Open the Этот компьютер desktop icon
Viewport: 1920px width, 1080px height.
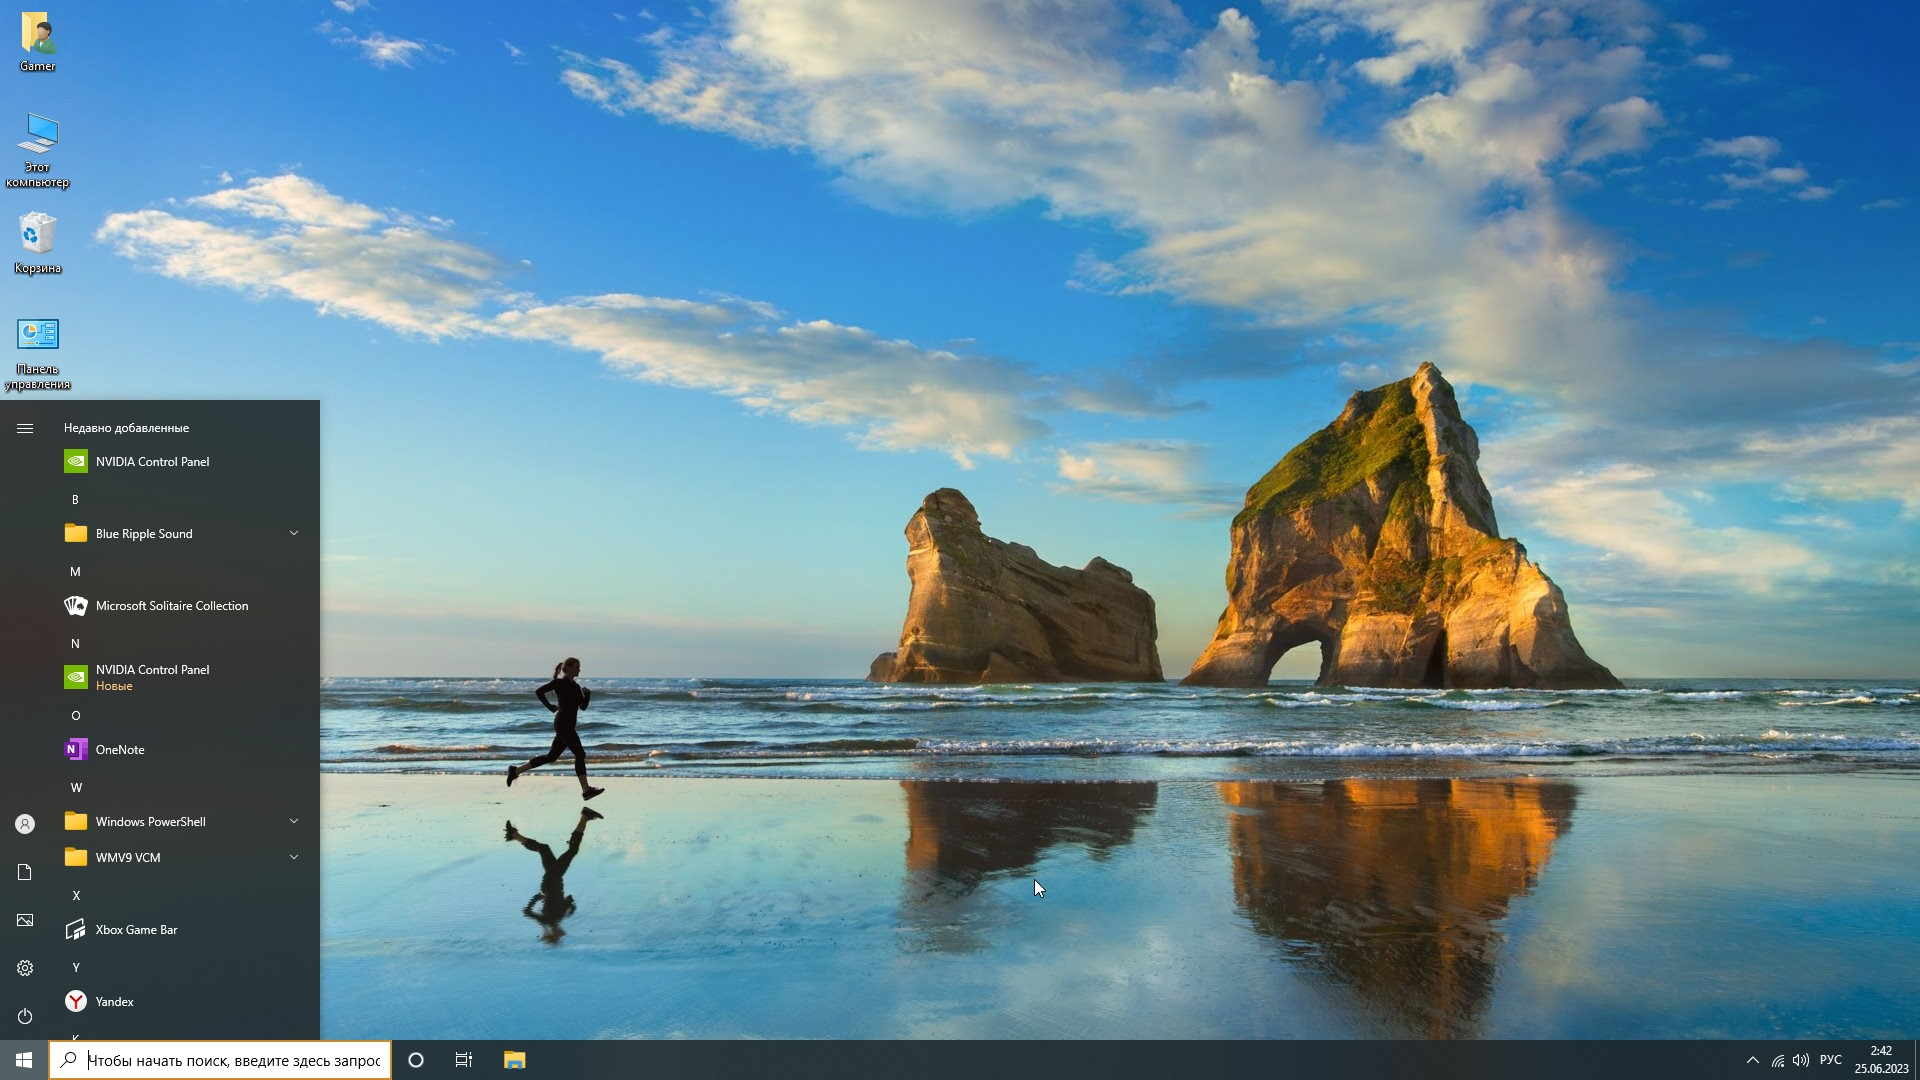pyautogui.click(x=38, y=146)
